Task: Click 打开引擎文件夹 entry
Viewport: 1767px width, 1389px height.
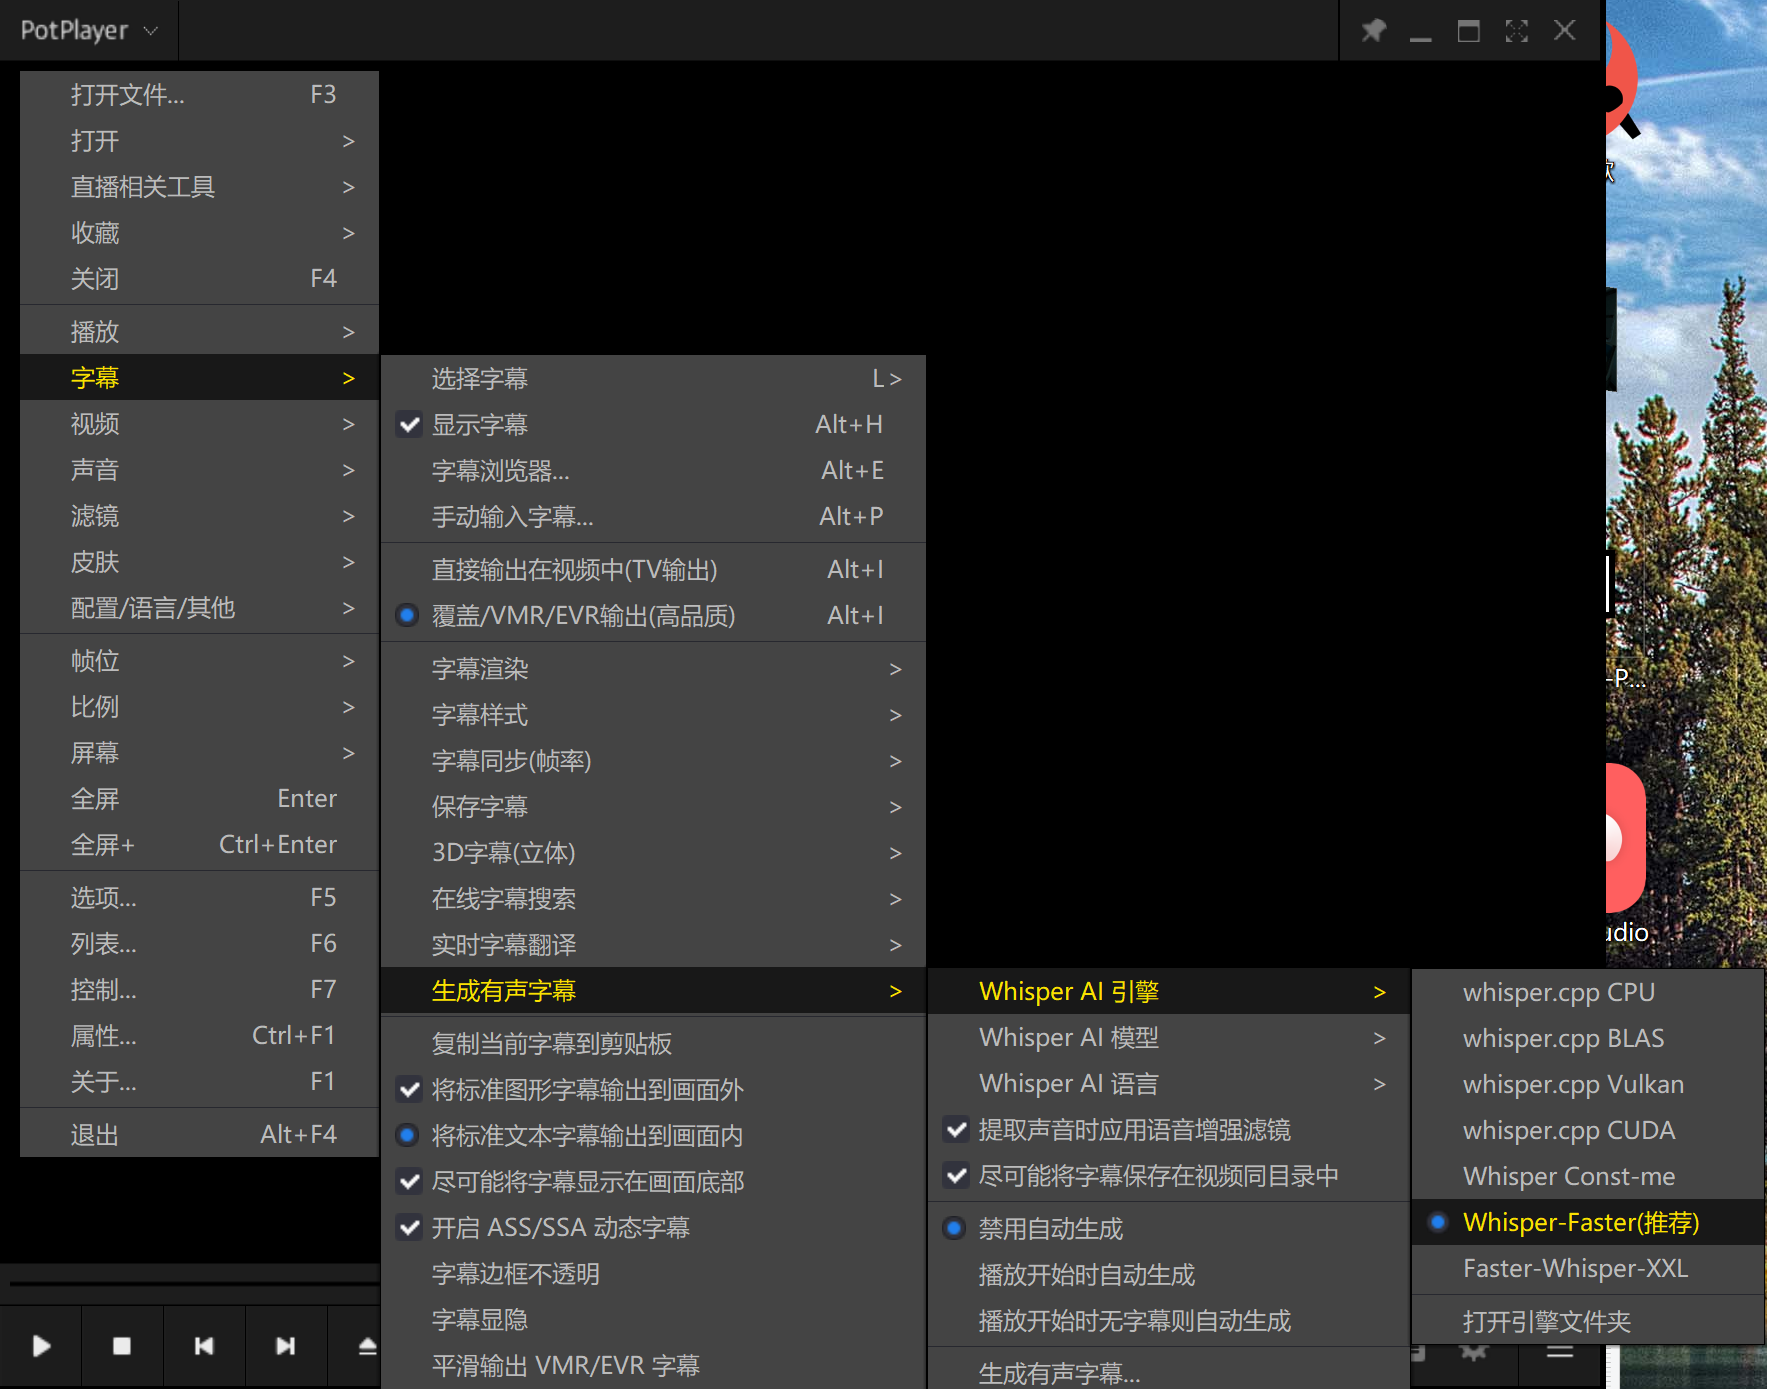Action: [x=1588, y=1322]
